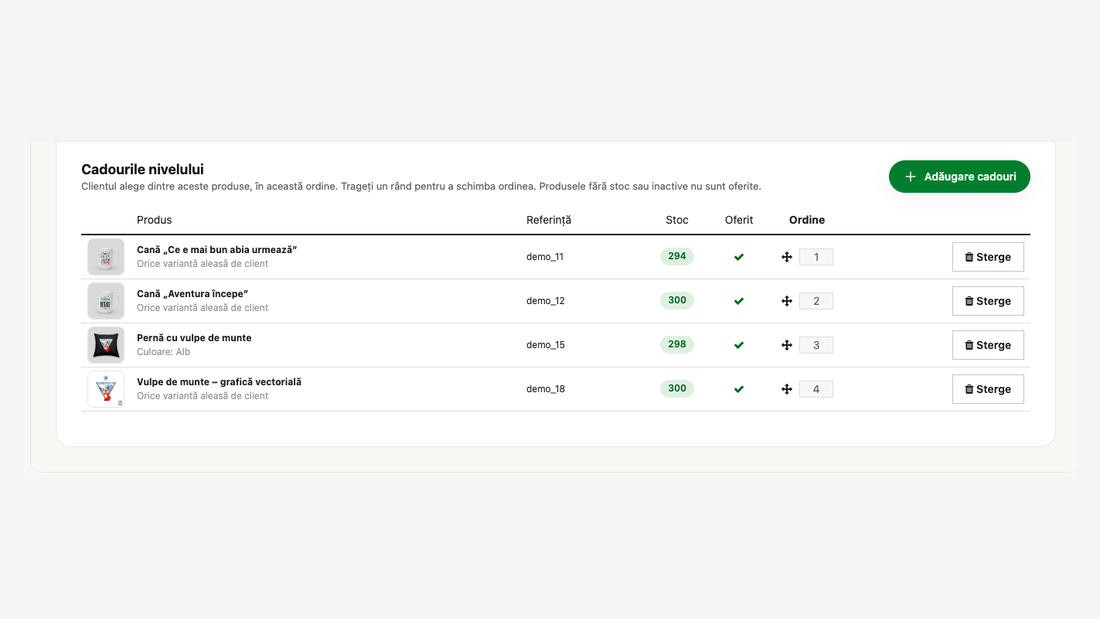This screenshot has height=619, width=1100.
Task: Click the move handle for demo_12 row
Action: (786, 301)
